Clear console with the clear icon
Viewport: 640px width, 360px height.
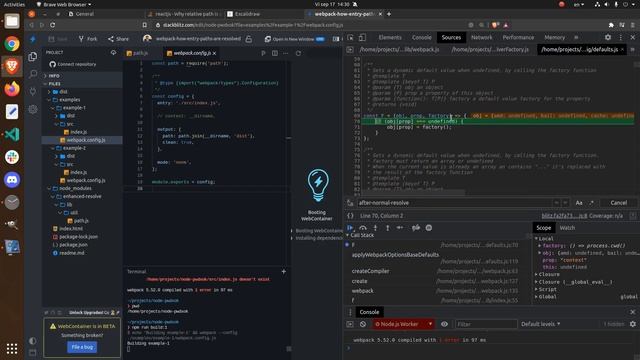363,324
